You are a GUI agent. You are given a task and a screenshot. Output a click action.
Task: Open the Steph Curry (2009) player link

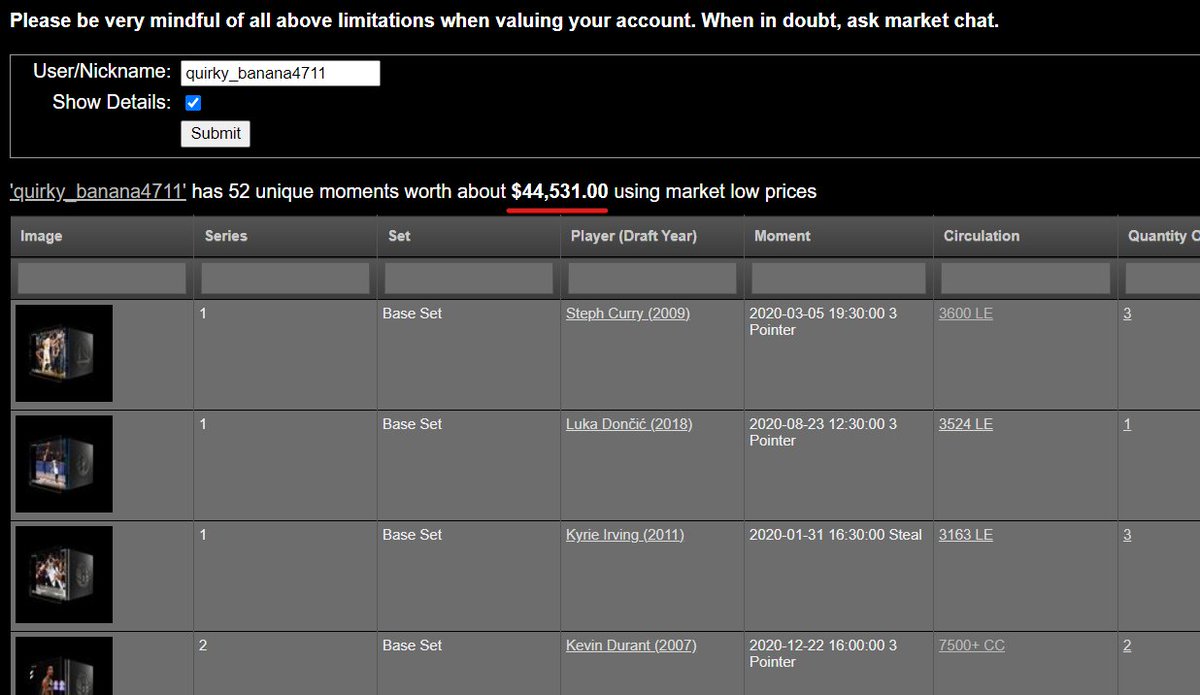pos(627,314)
